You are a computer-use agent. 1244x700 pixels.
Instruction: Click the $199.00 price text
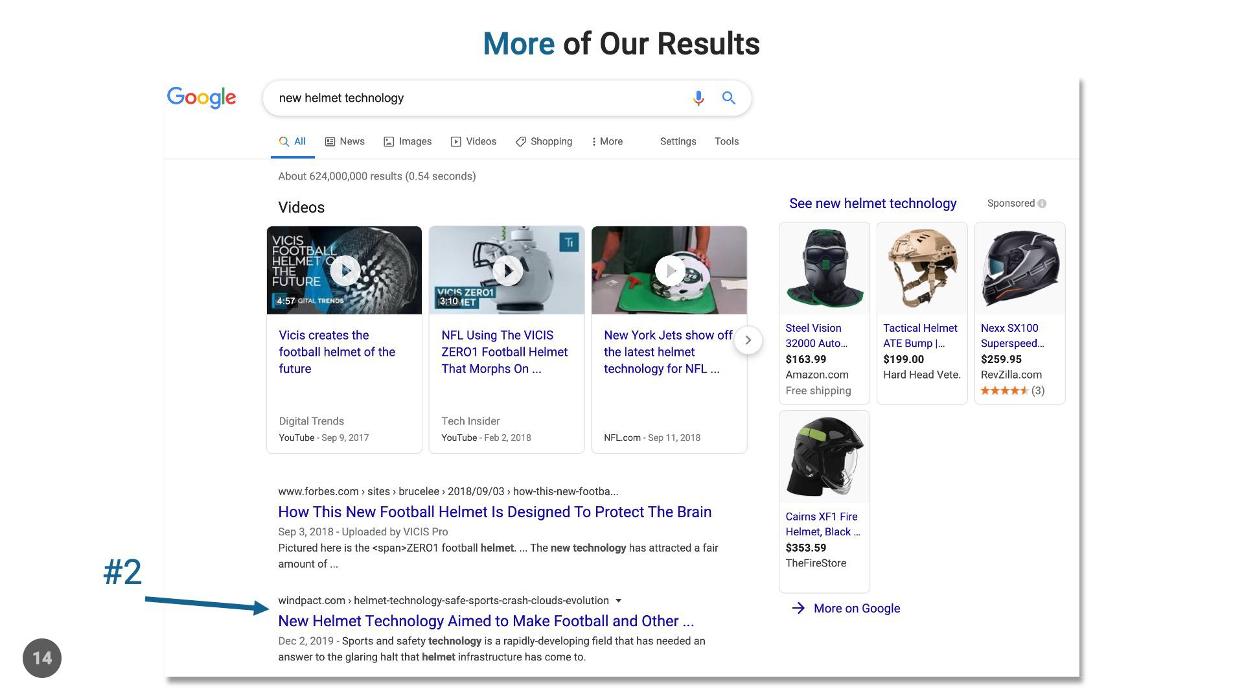coord(904,359)
